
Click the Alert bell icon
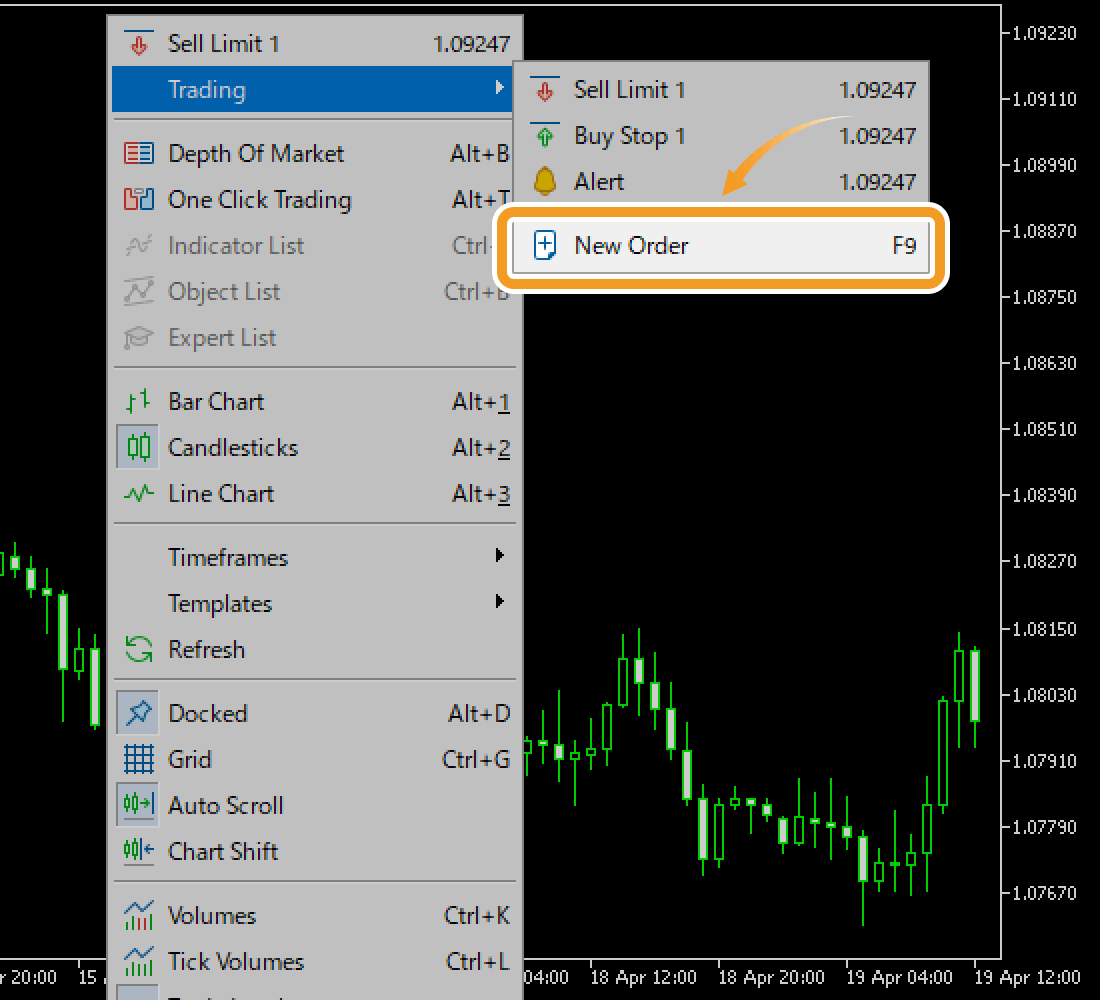544,182
